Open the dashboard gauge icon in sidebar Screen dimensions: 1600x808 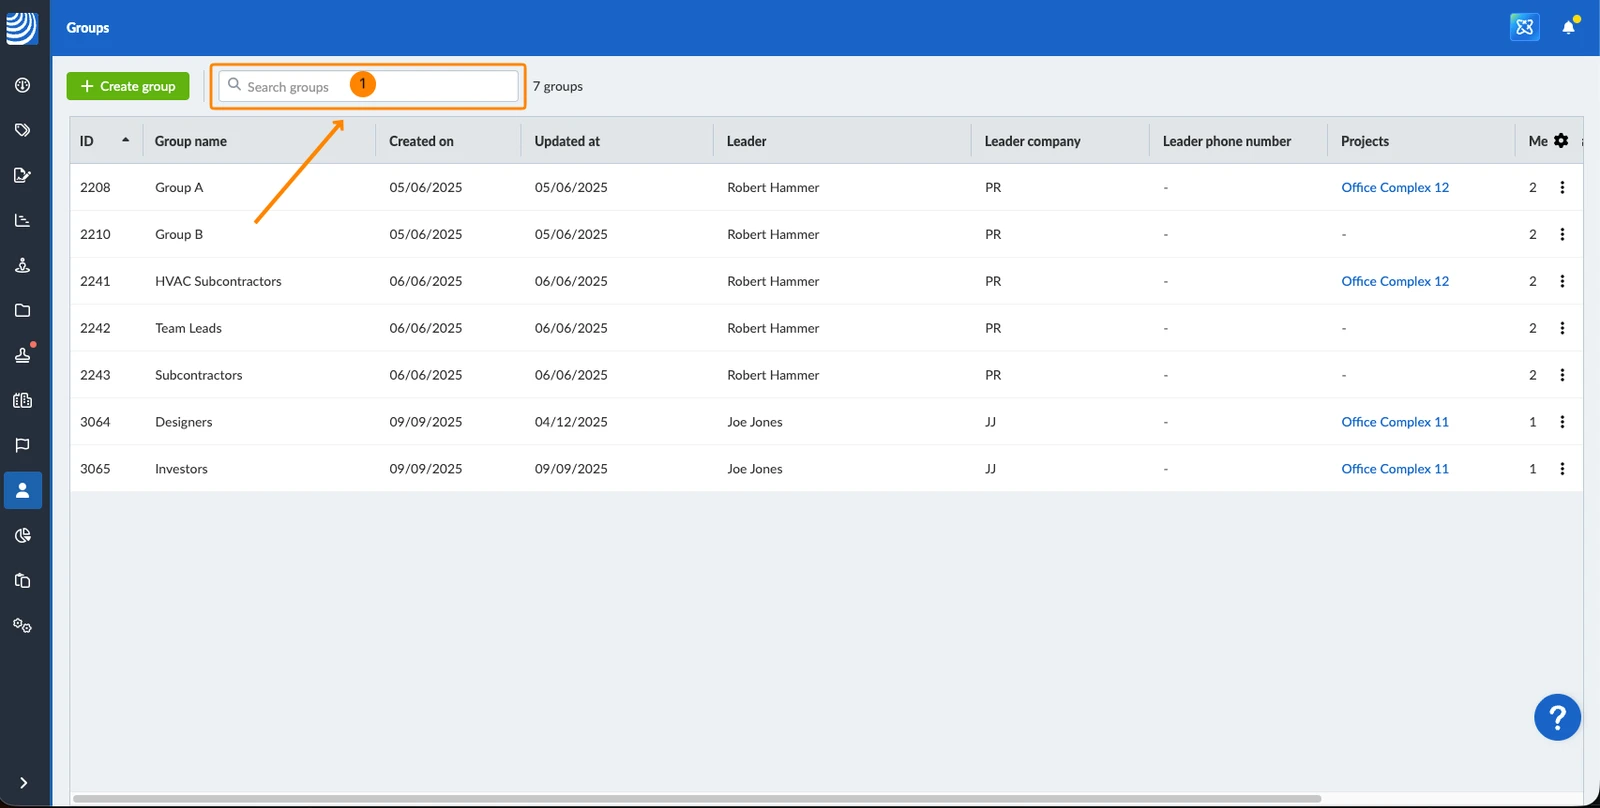(x=22, y=85)
